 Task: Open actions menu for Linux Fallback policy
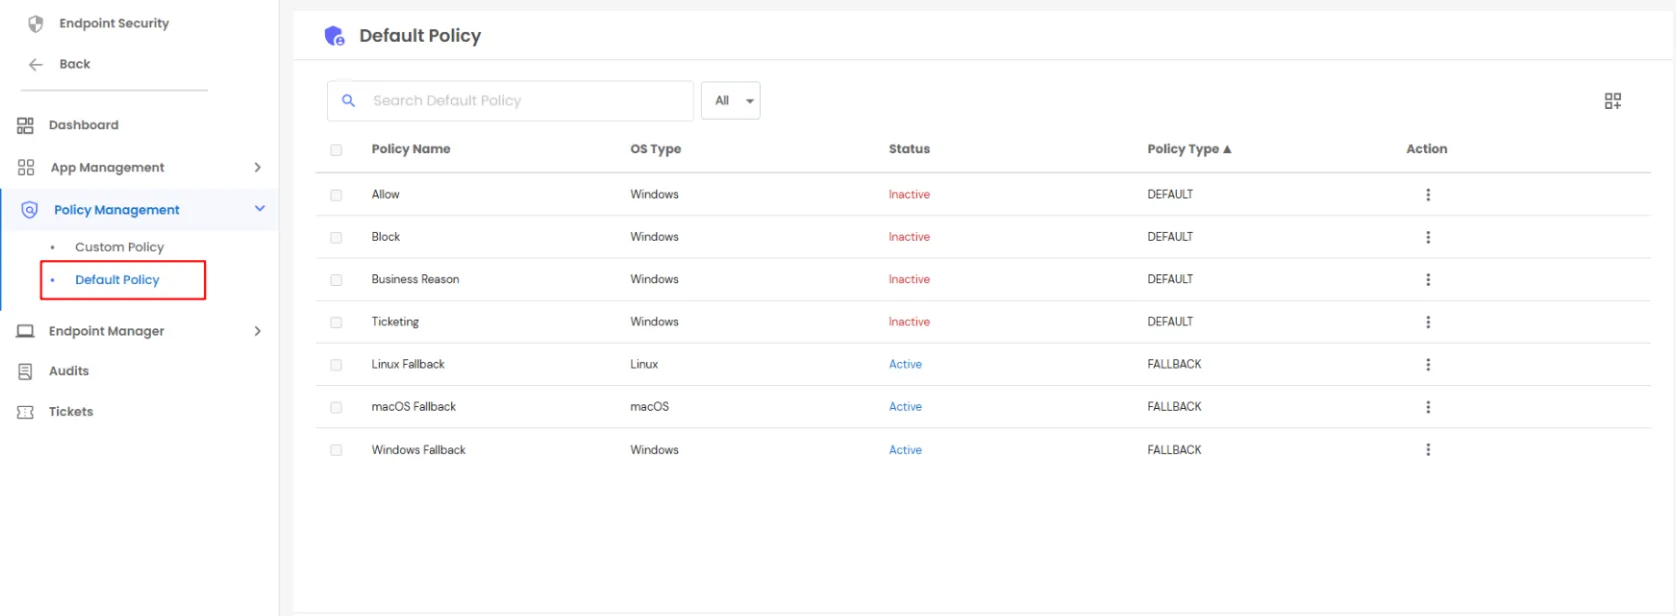point(1427,365)
